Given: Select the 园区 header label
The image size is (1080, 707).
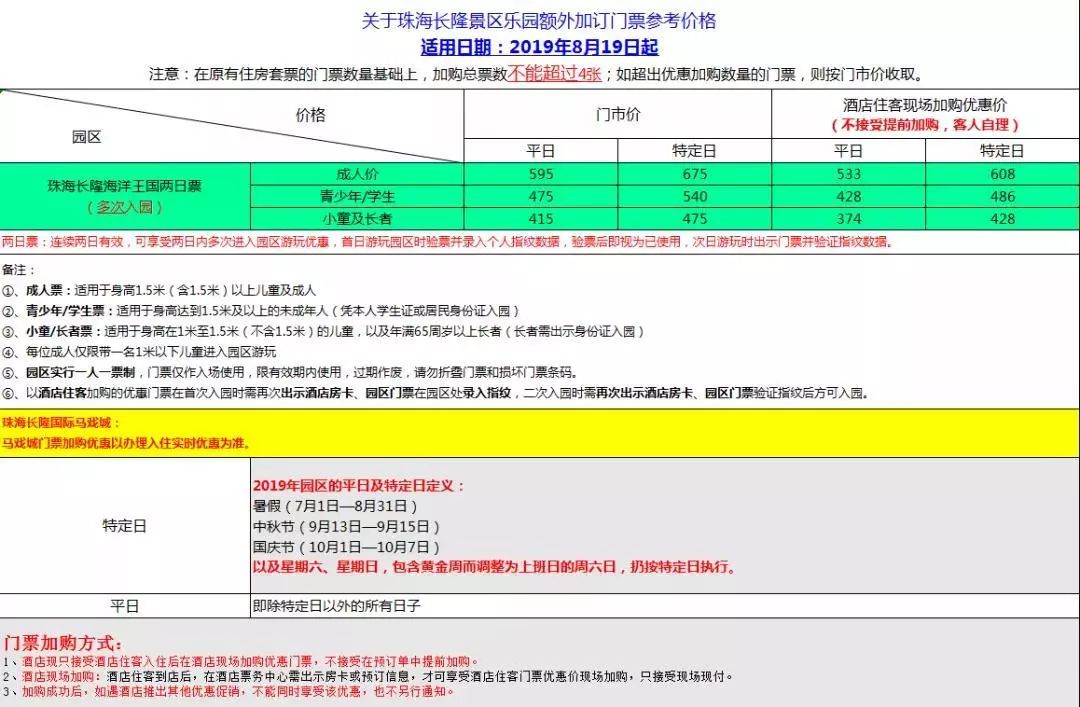Looking at the screenshot, I should point(87,137).
